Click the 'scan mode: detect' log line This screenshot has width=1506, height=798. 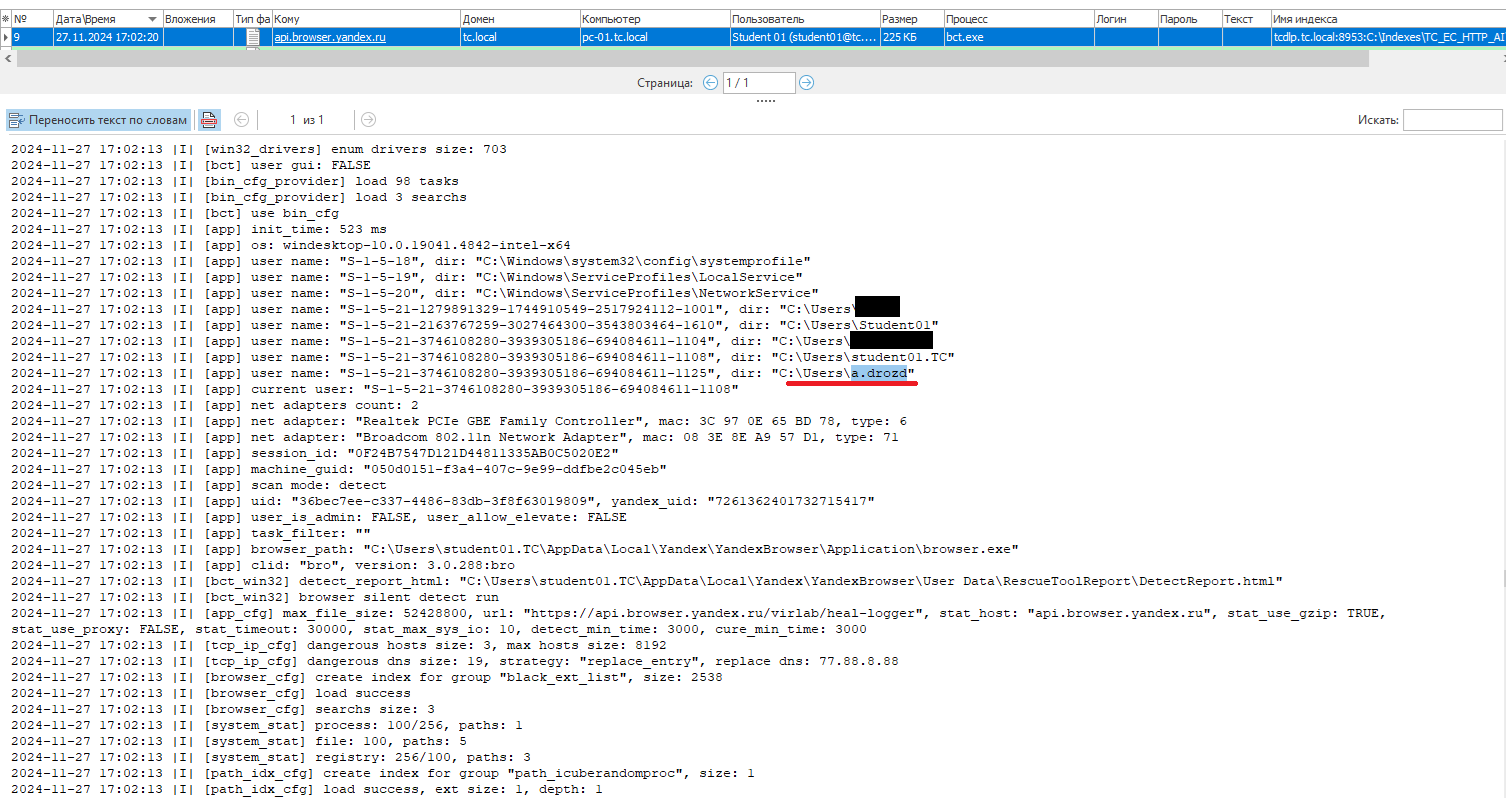click(199, 485)
